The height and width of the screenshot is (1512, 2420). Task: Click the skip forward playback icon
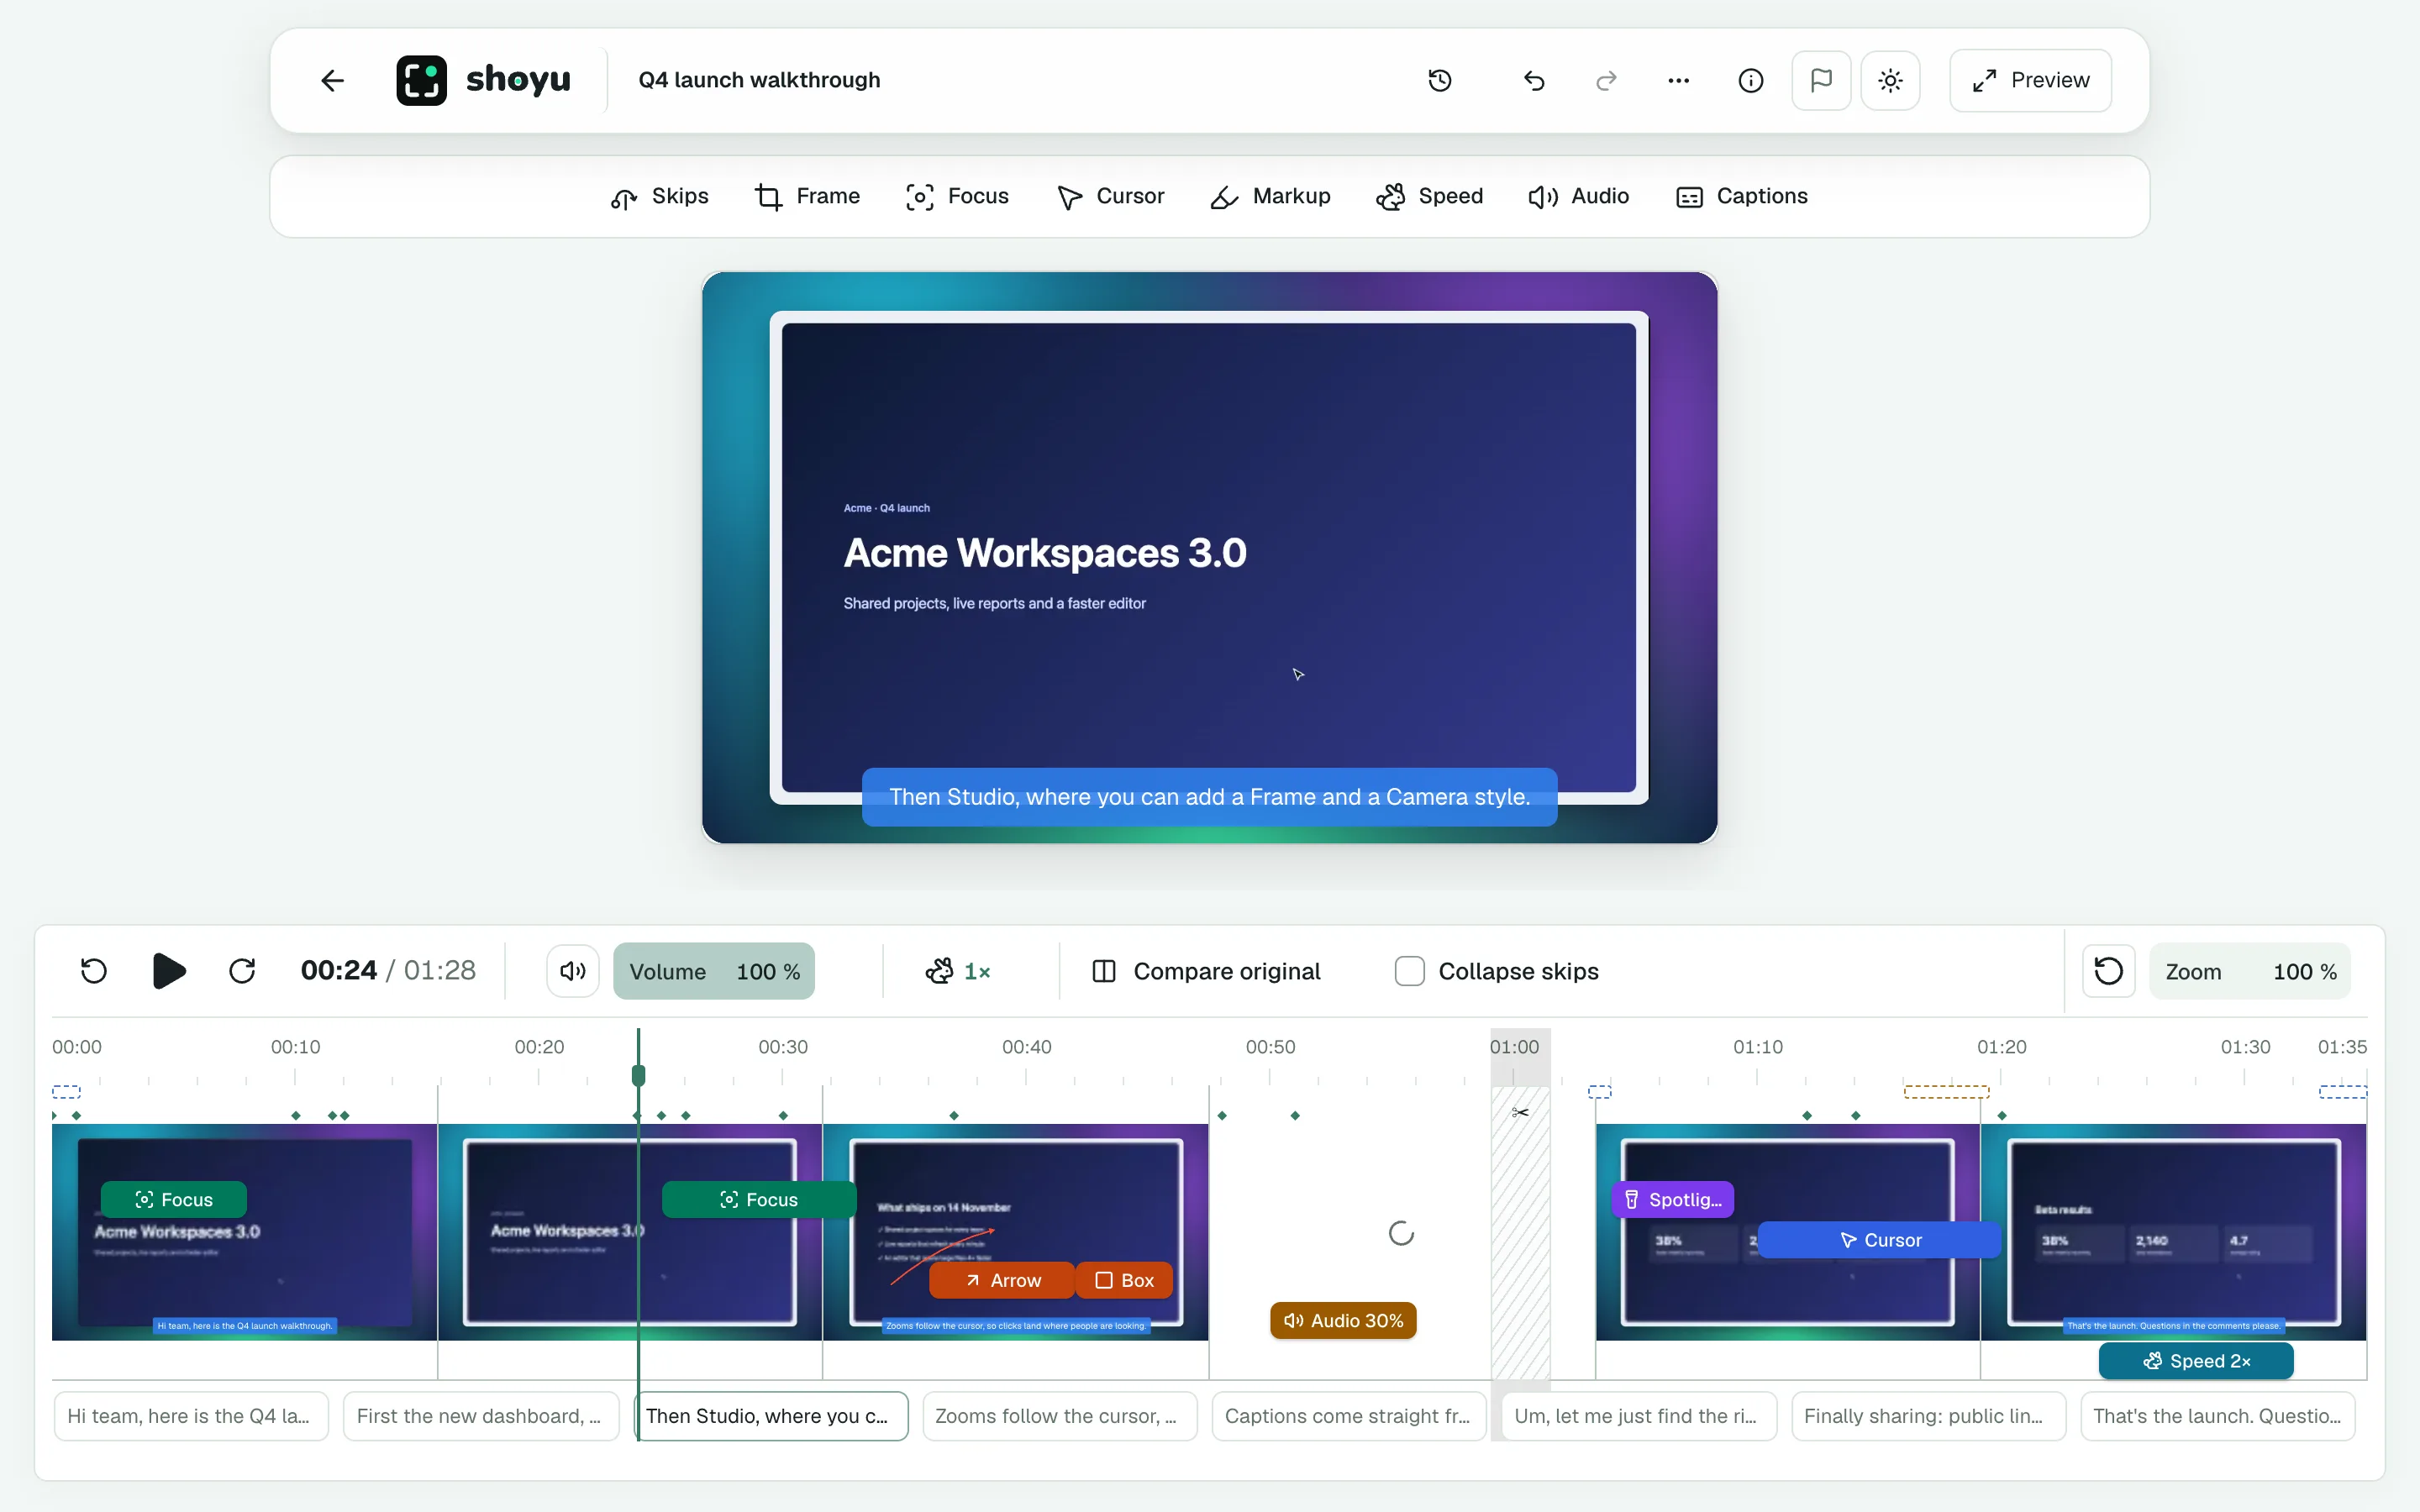(242, 971)
